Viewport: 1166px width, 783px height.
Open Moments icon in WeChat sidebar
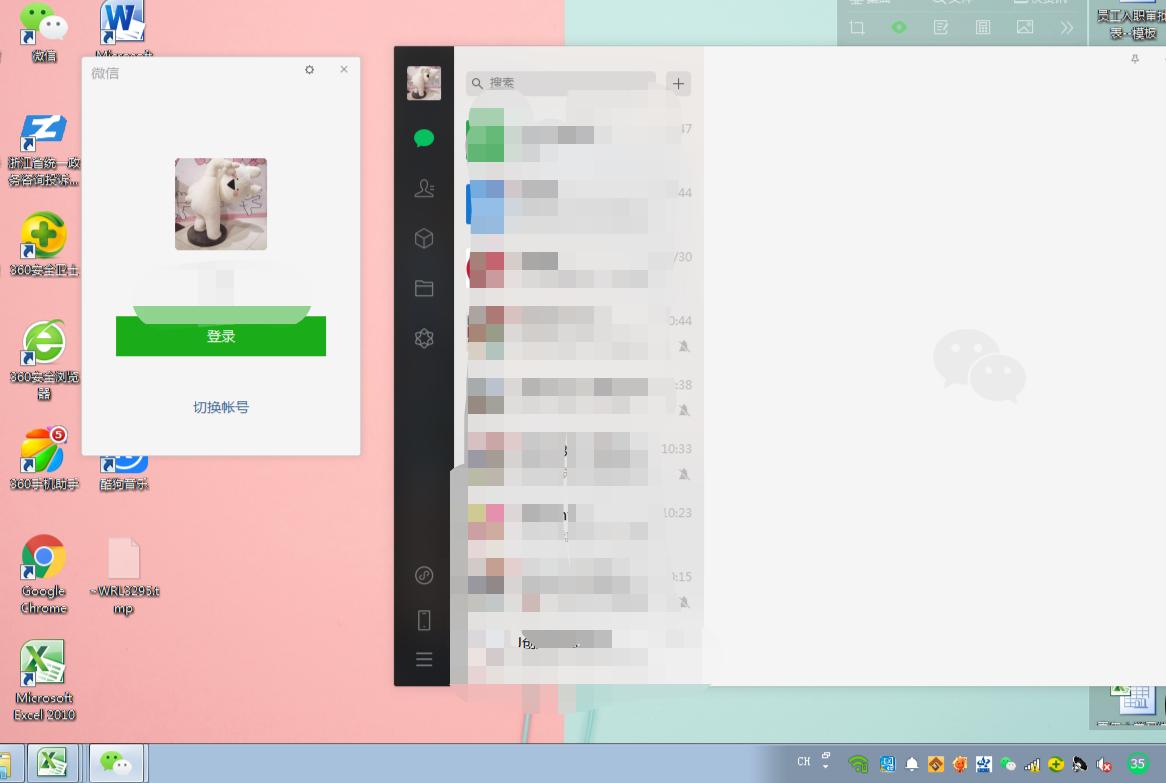[424, 339]
